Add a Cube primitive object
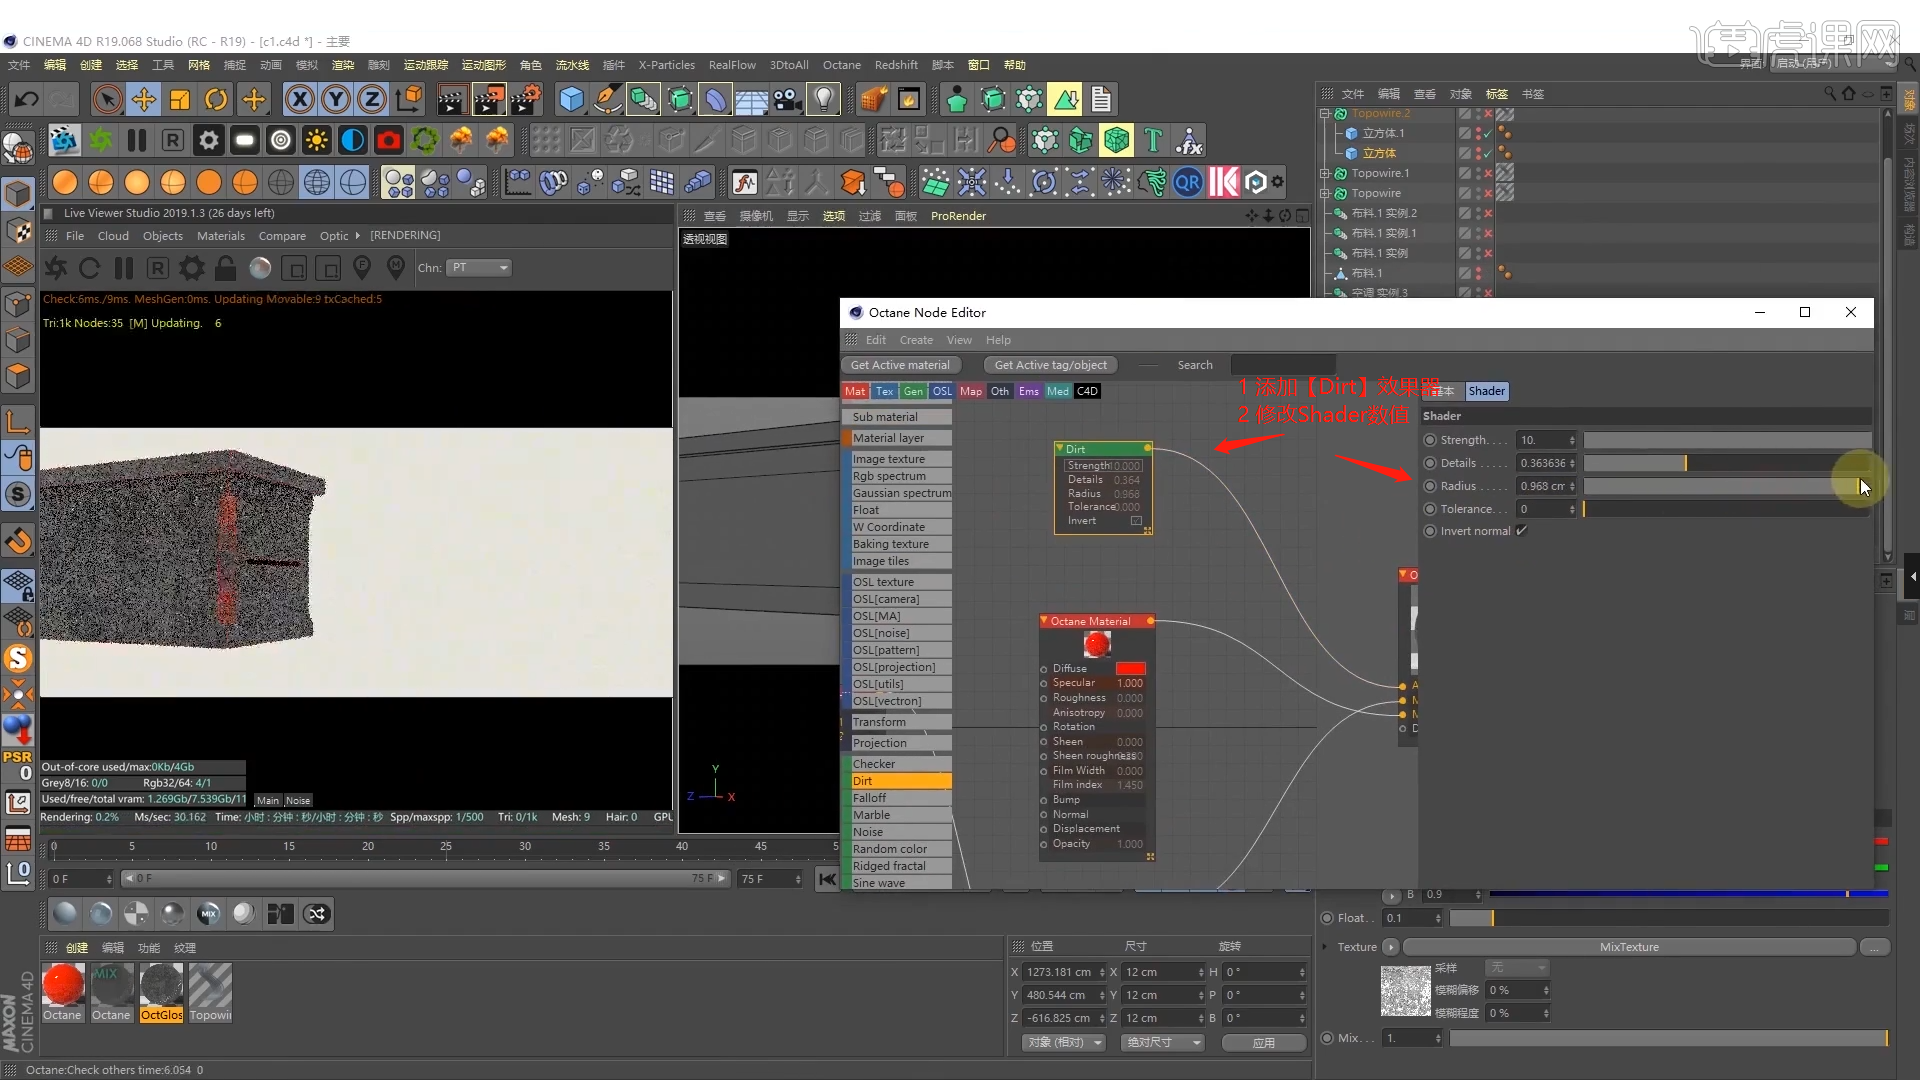This screenshot has height=1080, width=1920. tap(571, 99)
